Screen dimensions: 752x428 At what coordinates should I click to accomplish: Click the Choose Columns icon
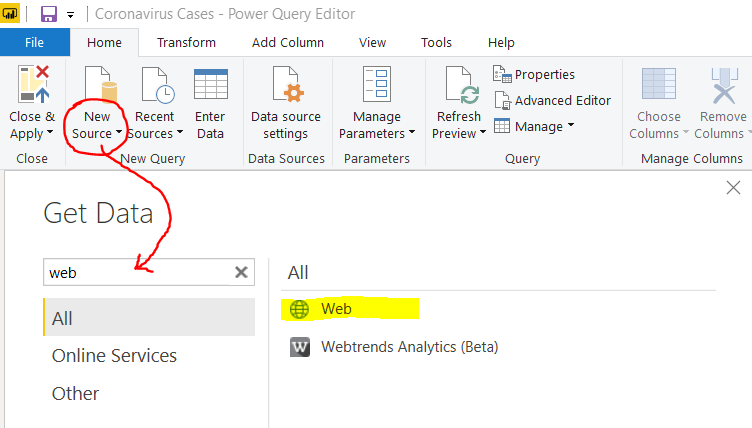[x=659, y=83]
